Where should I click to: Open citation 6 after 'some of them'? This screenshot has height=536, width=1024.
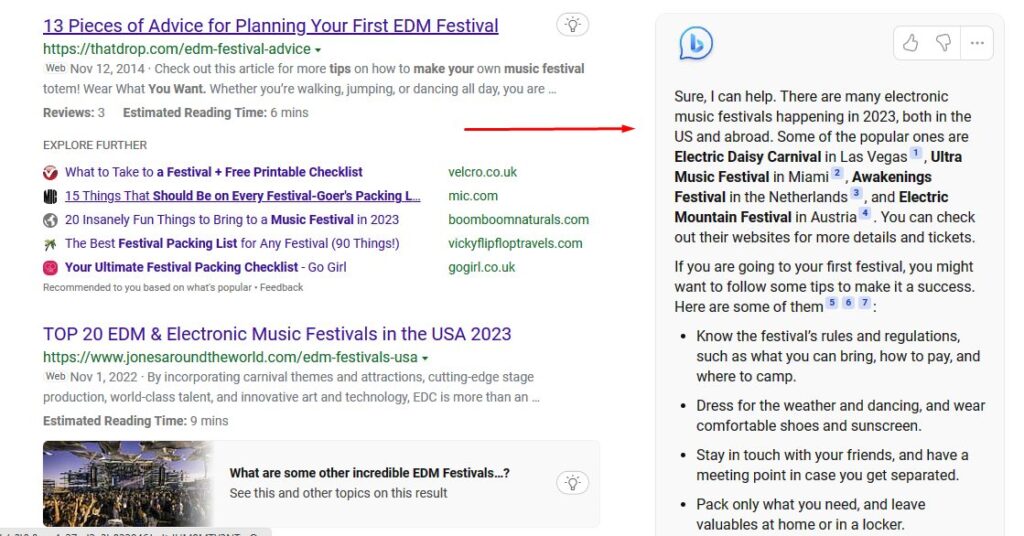[x=848, y=303]
